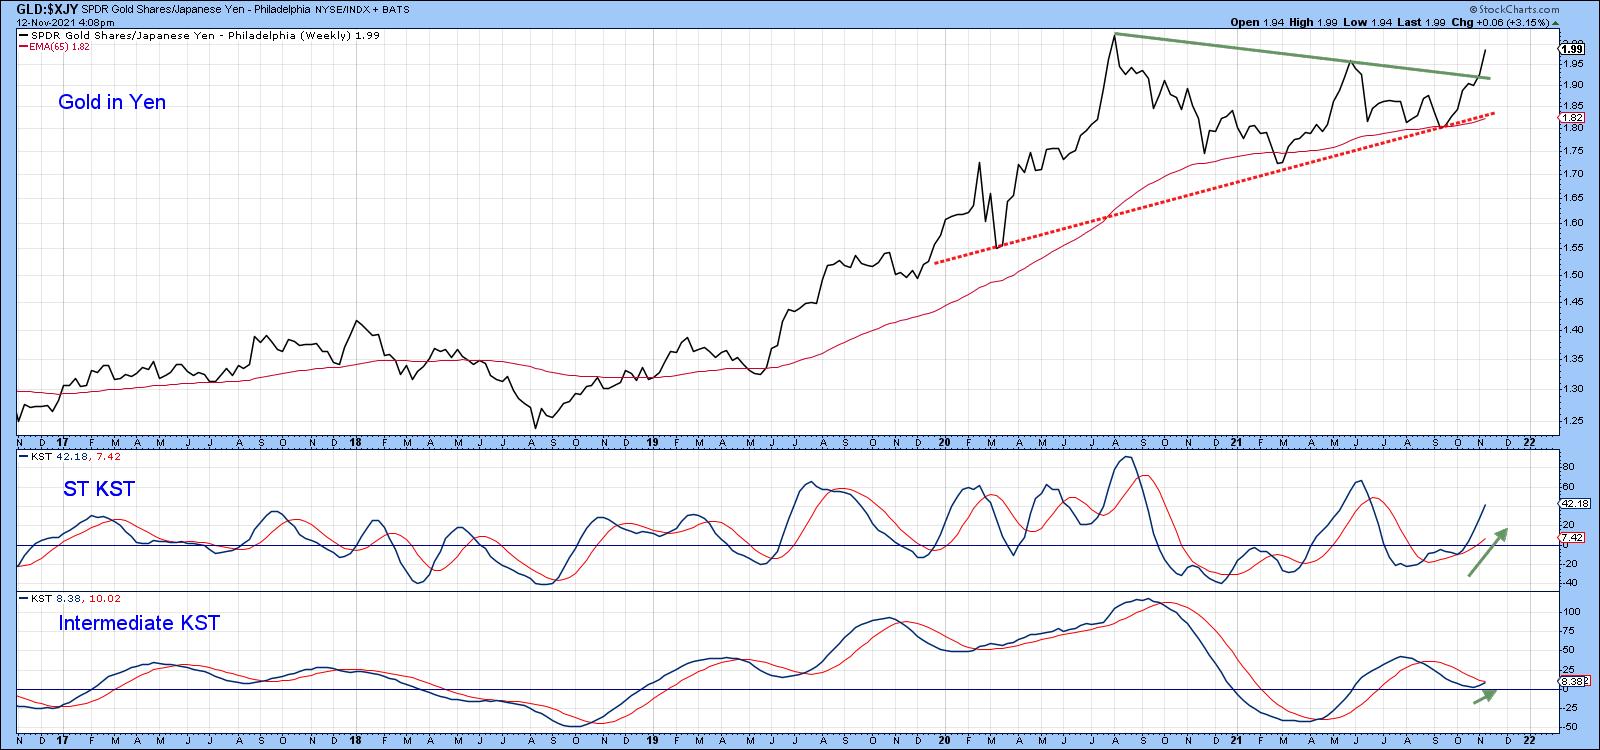Click the ST KST legend showing 42.18, 7.42
The image size is (1600, 750).
pyautogui.click(x=62, y=458)
